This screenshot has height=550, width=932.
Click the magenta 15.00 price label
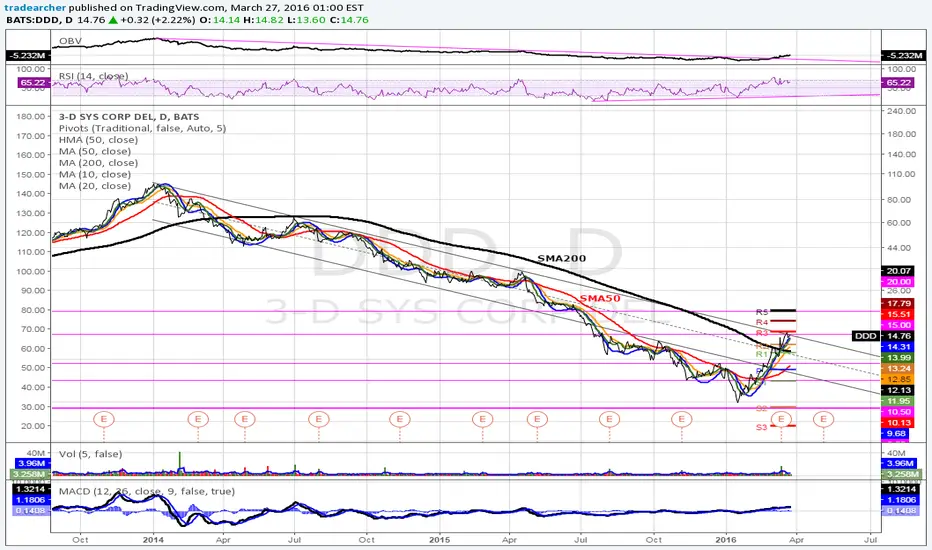pos(898,325)
